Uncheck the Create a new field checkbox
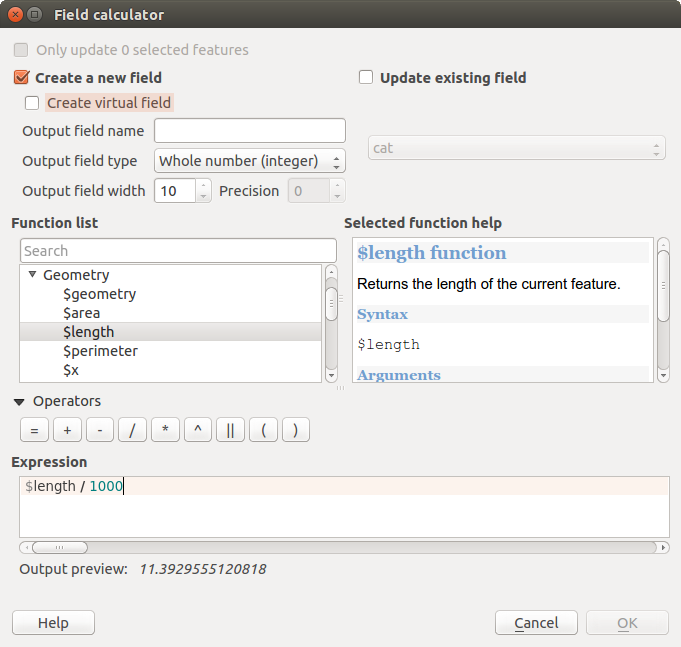This screenshot has width=681, height=647. click(x=21, y=77)
